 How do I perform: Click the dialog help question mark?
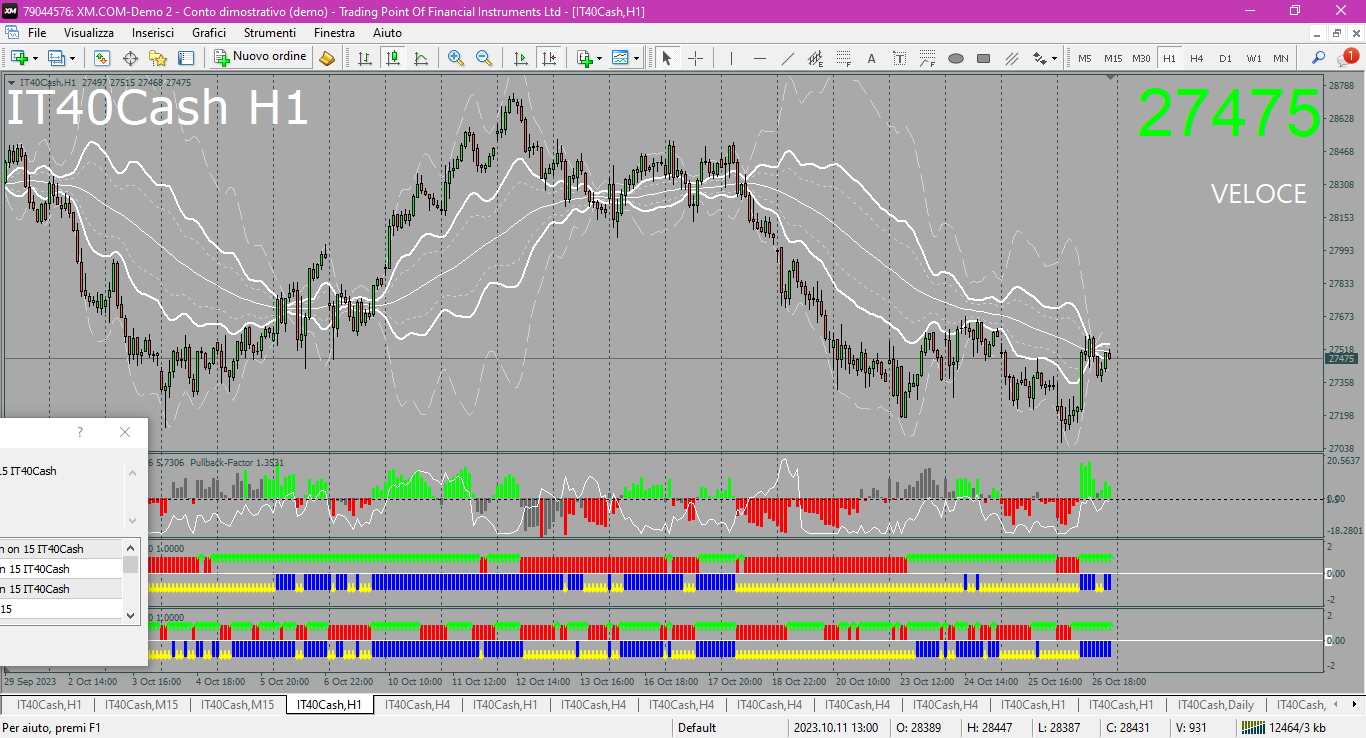(80, 432)
